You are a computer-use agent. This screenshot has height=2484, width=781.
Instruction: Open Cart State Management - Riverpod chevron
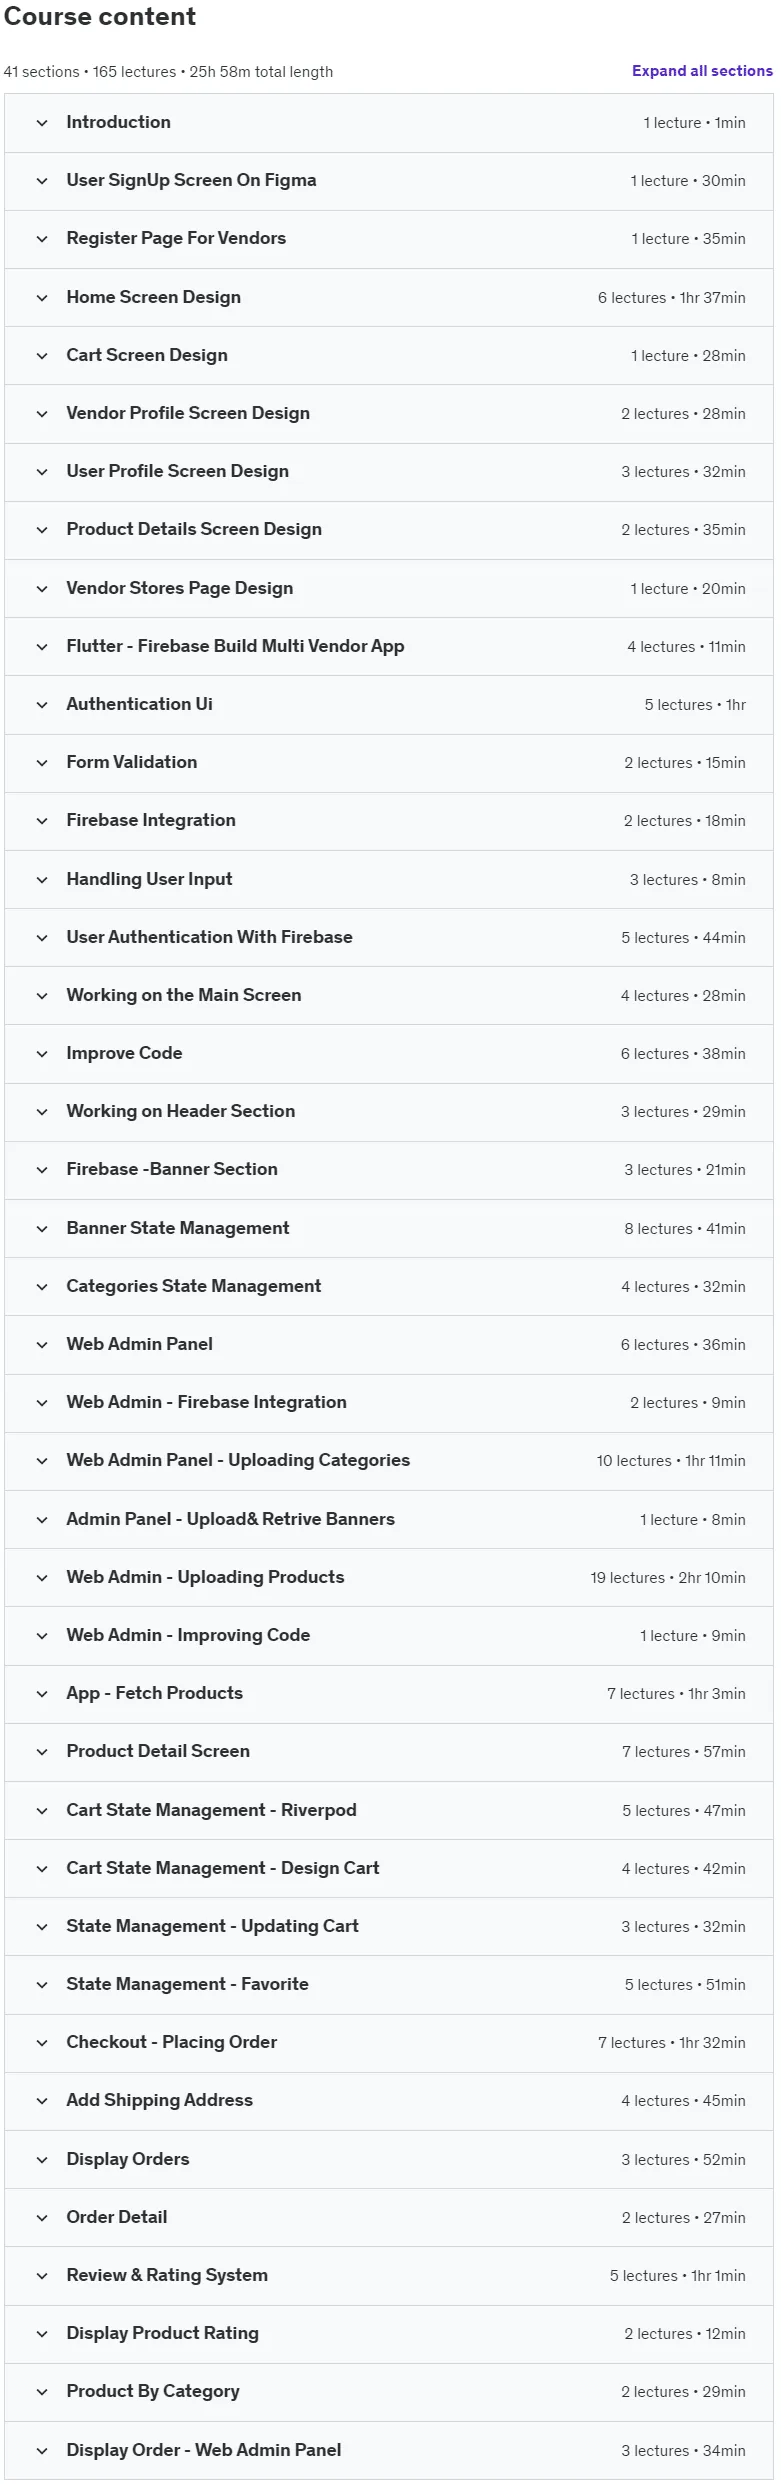coord(42,1811)
